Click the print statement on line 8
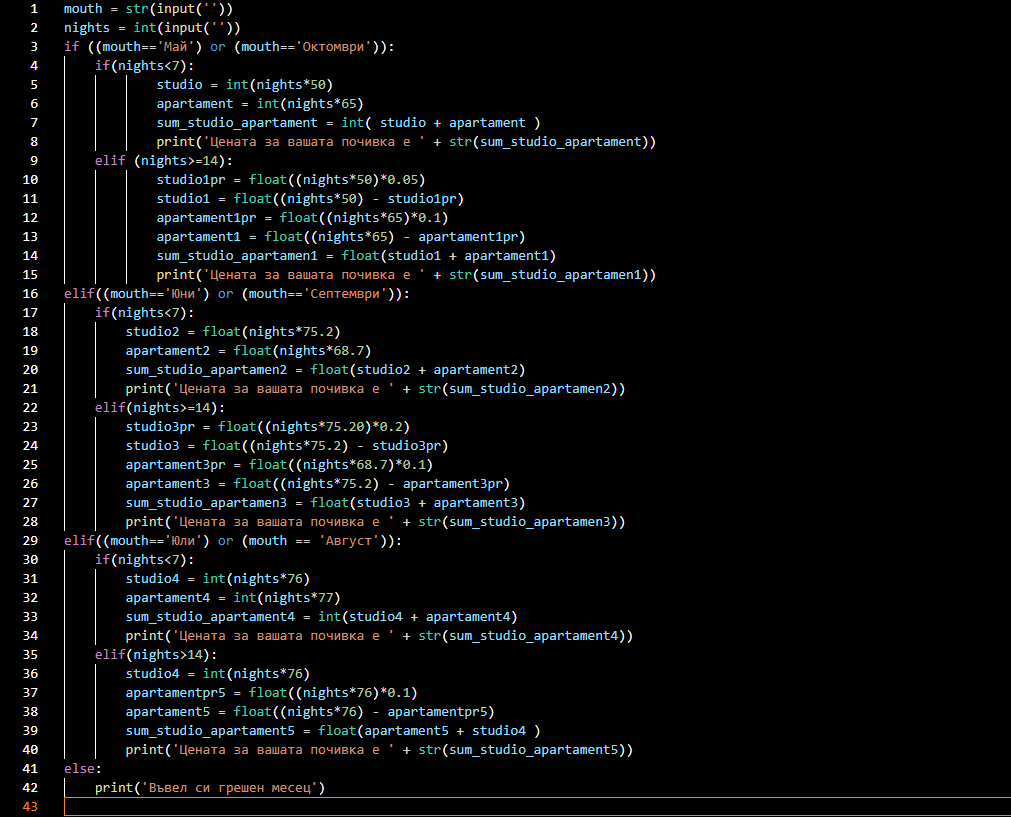Image resolution: width=1011 pixels, height=817 pixels. point(406,142)
